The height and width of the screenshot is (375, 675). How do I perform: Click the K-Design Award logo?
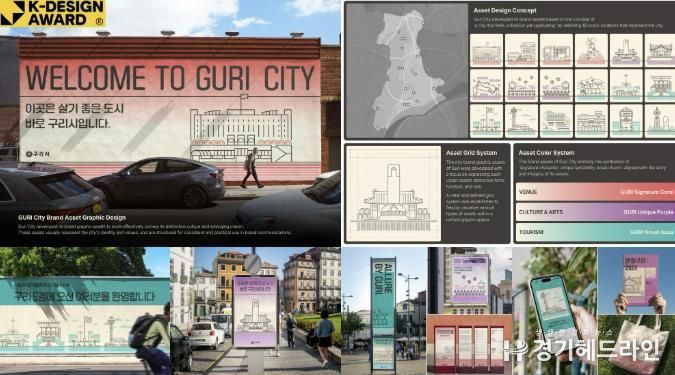pos(53,13)
